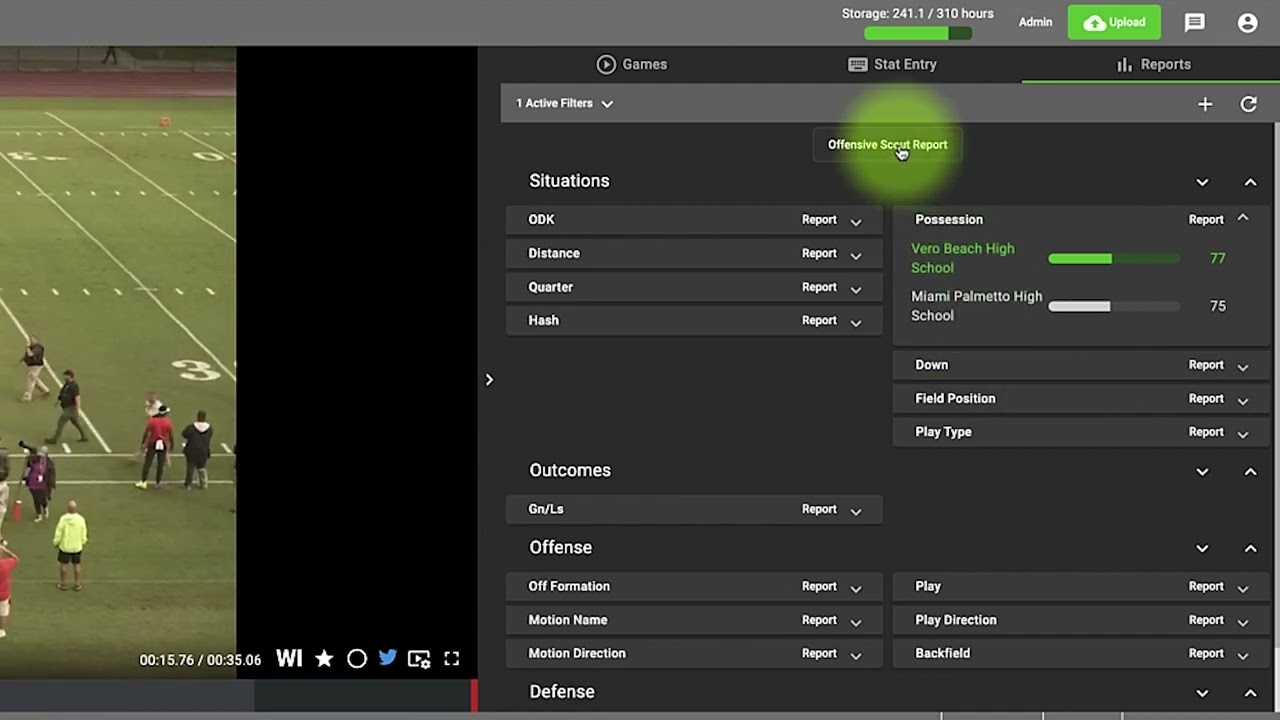Screen dimensions: 1280x720
Task: Collapse the Offense section
Action: tap(1250, 548)
